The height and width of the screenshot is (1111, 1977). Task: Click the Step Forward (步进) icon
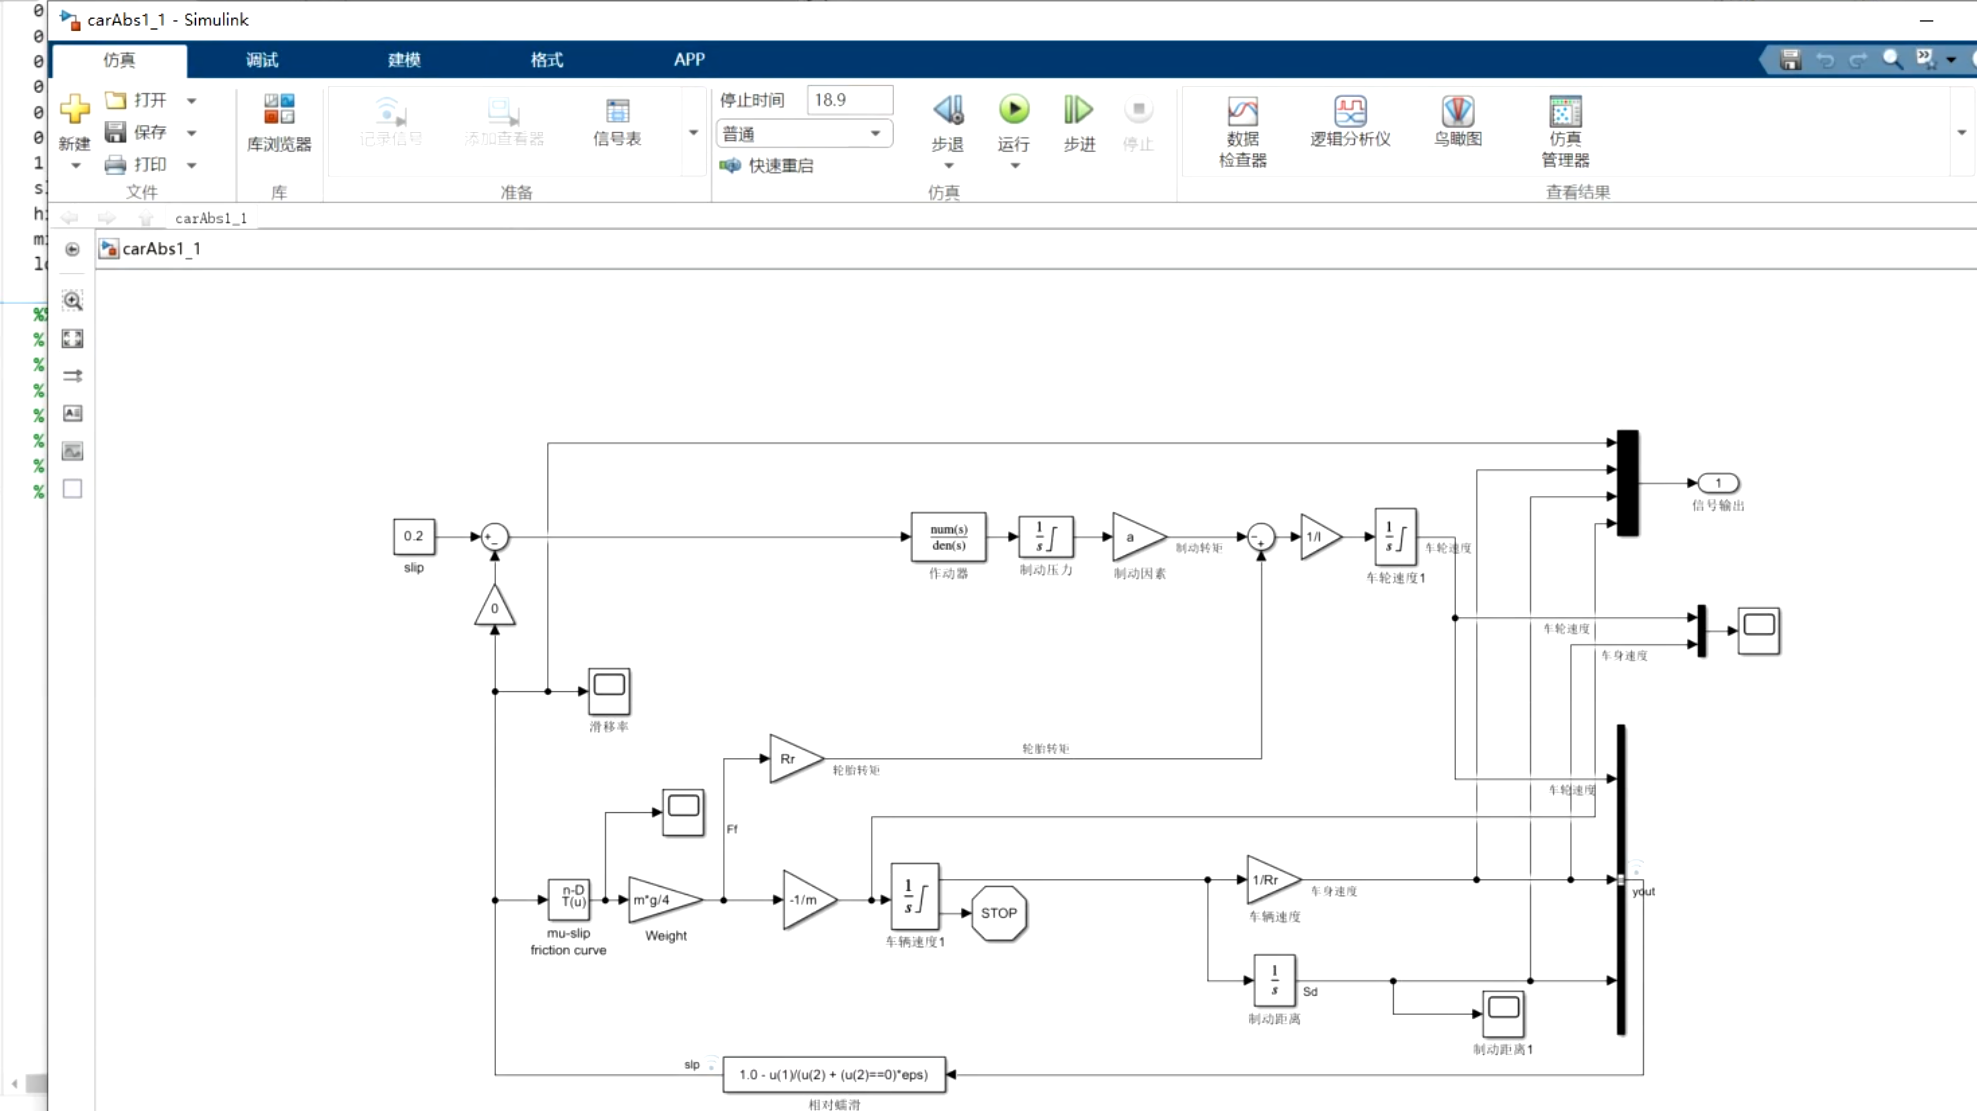(x=1078, y=110)
